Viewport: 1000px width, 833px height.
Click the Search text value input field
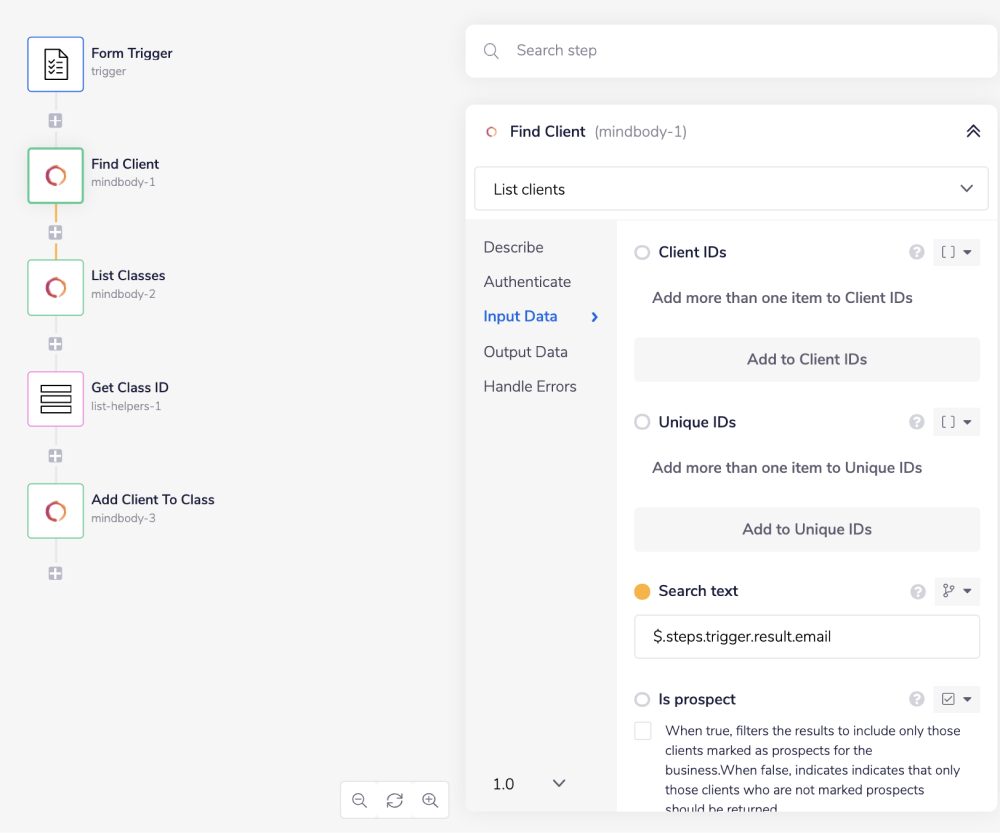(806, 637)
